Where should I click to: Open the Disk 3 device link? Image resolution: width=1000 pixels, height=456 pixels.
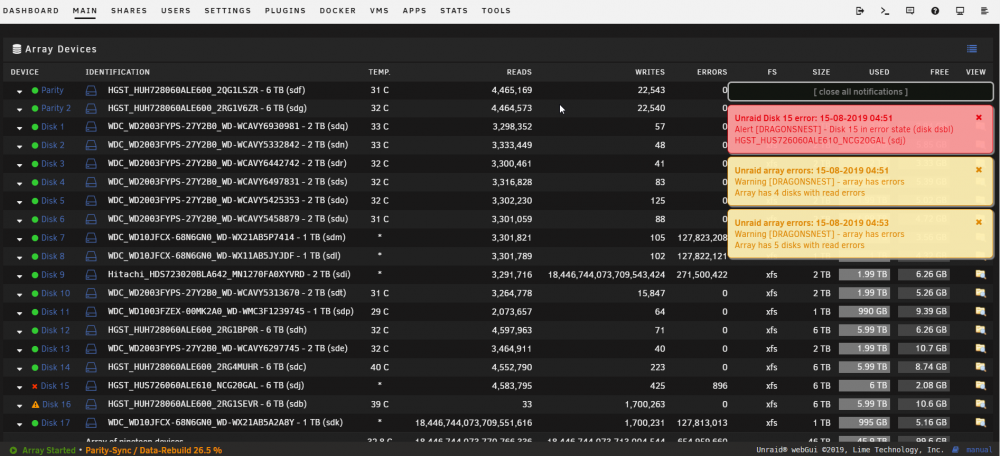(53, 164)
